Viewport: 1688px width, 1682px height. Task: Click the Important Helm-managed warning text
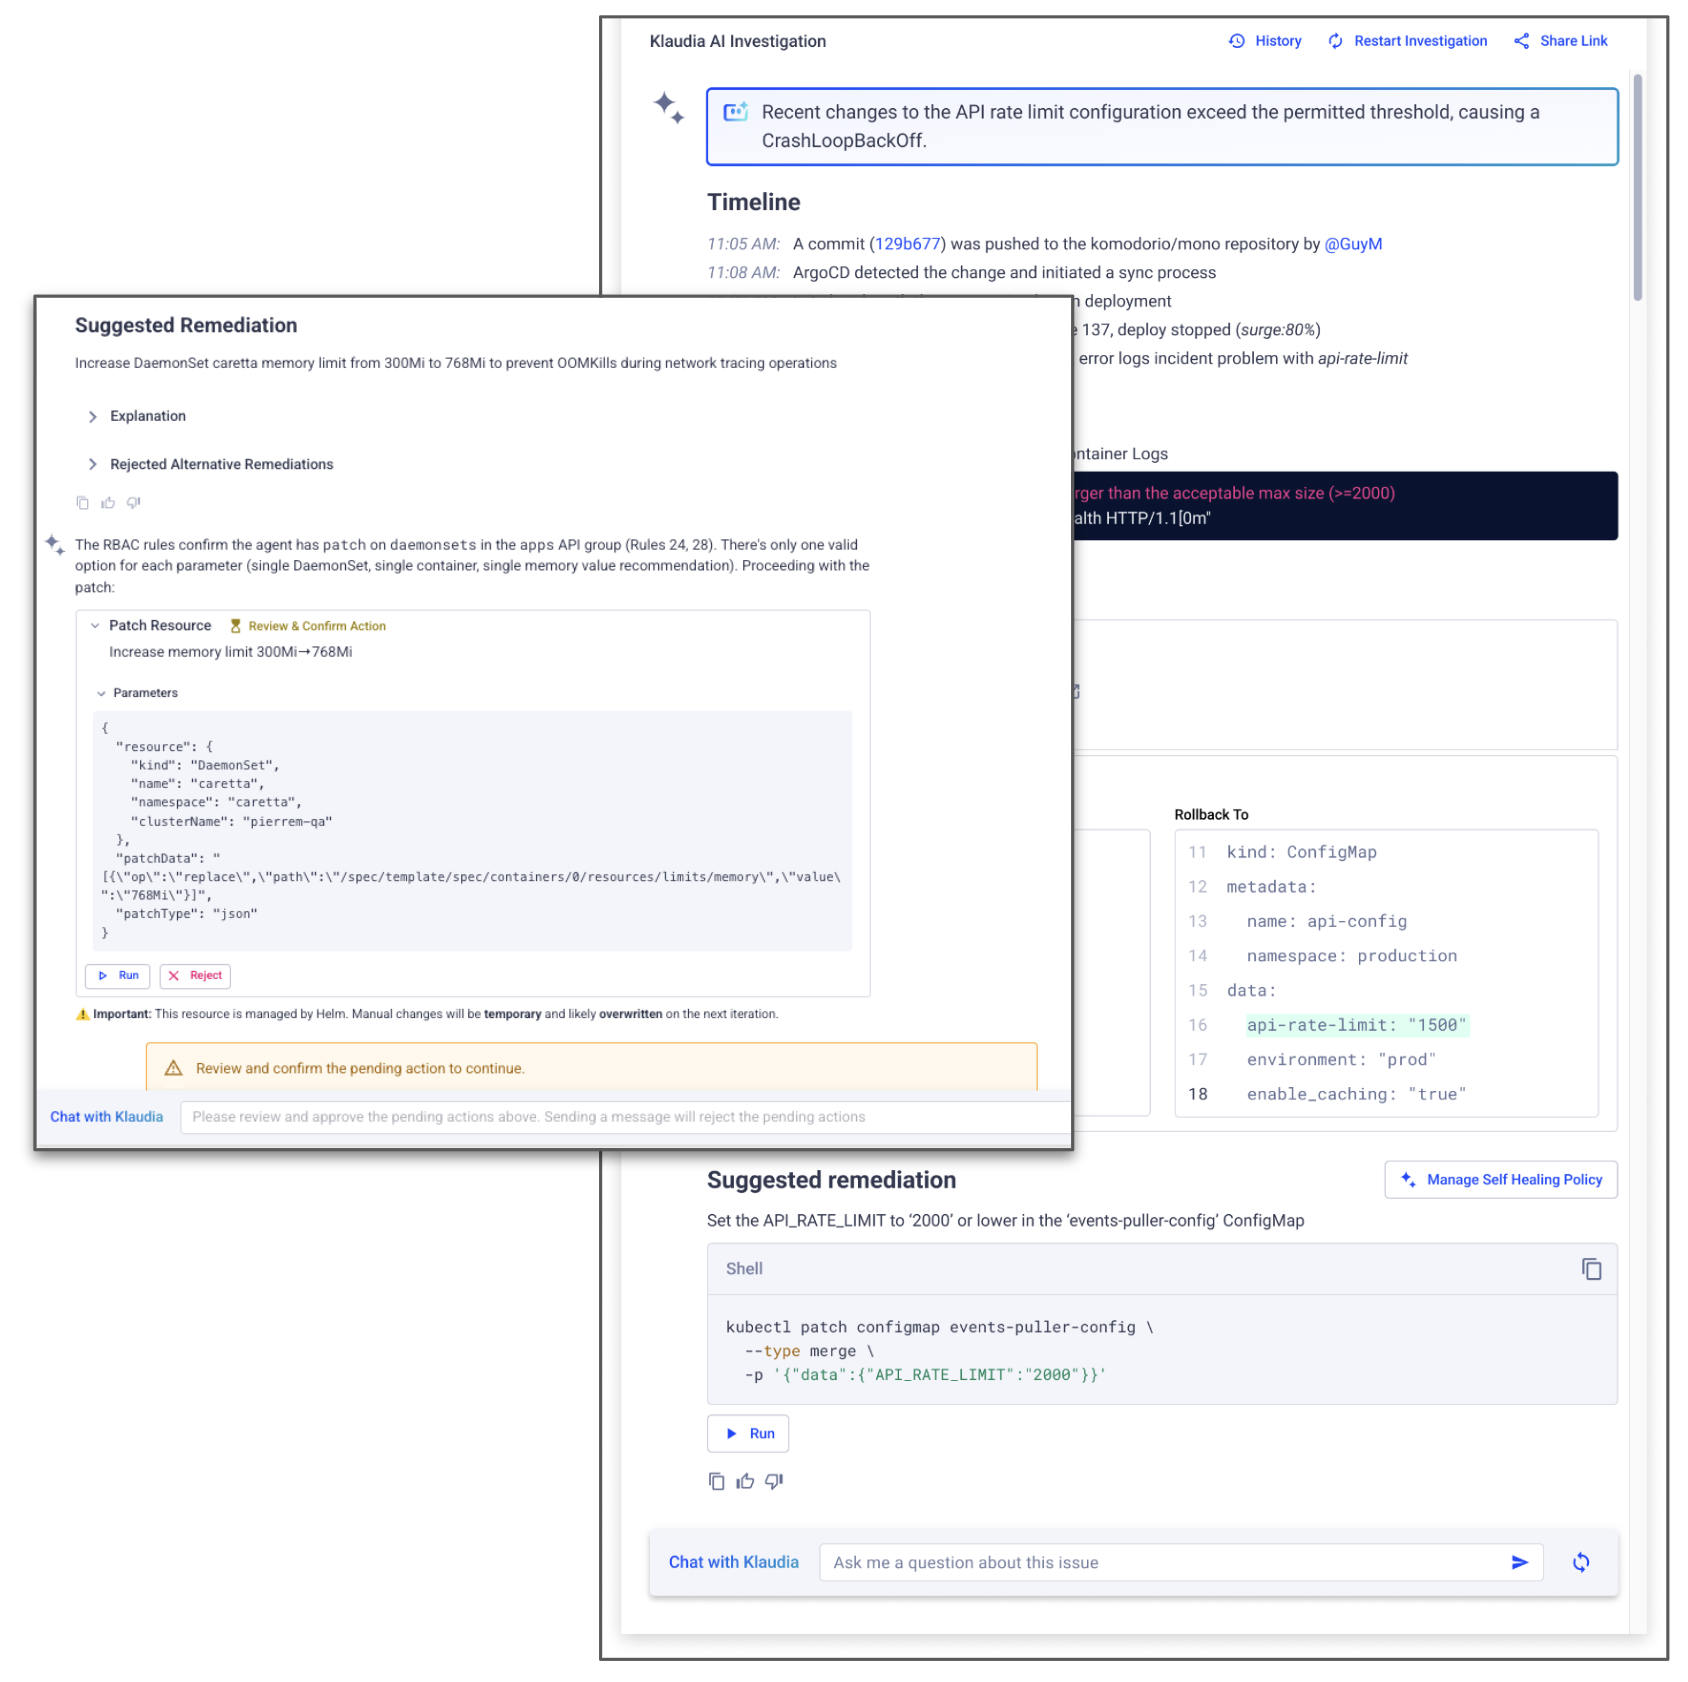tap(427, 1014)
